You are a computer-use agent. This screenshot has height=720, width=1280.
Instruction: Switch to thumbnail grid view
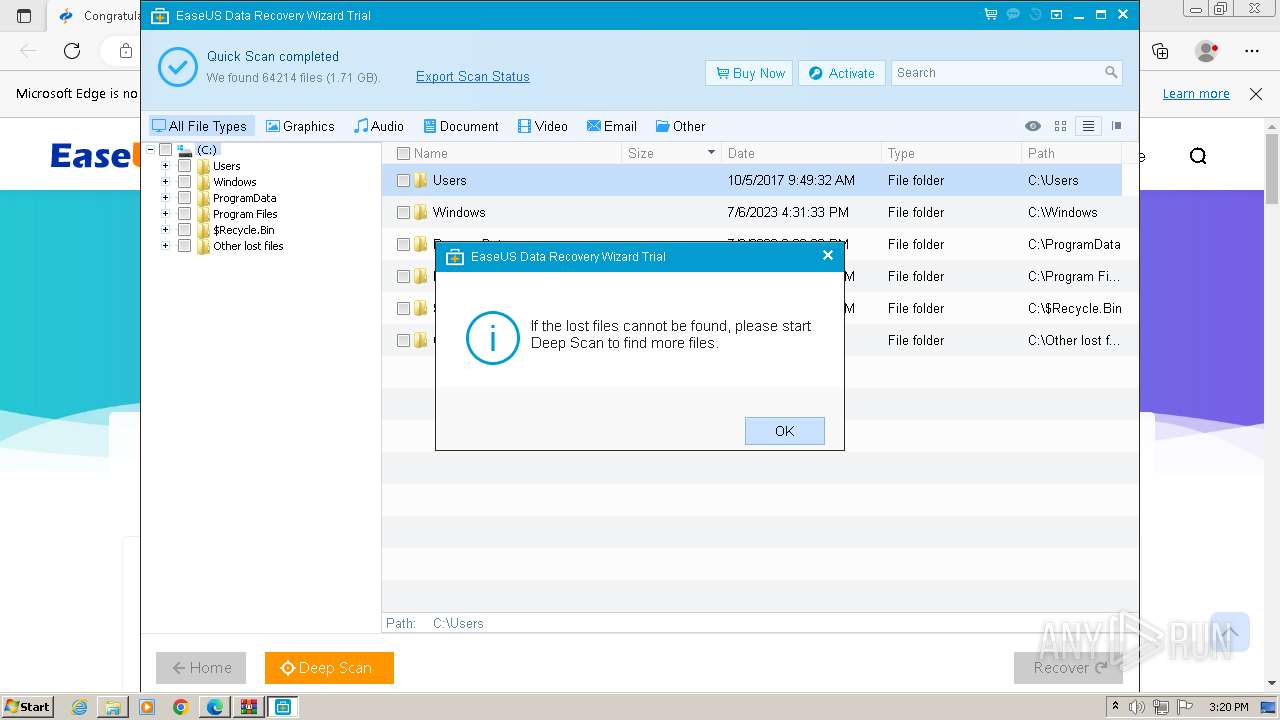click(1061, 126)
